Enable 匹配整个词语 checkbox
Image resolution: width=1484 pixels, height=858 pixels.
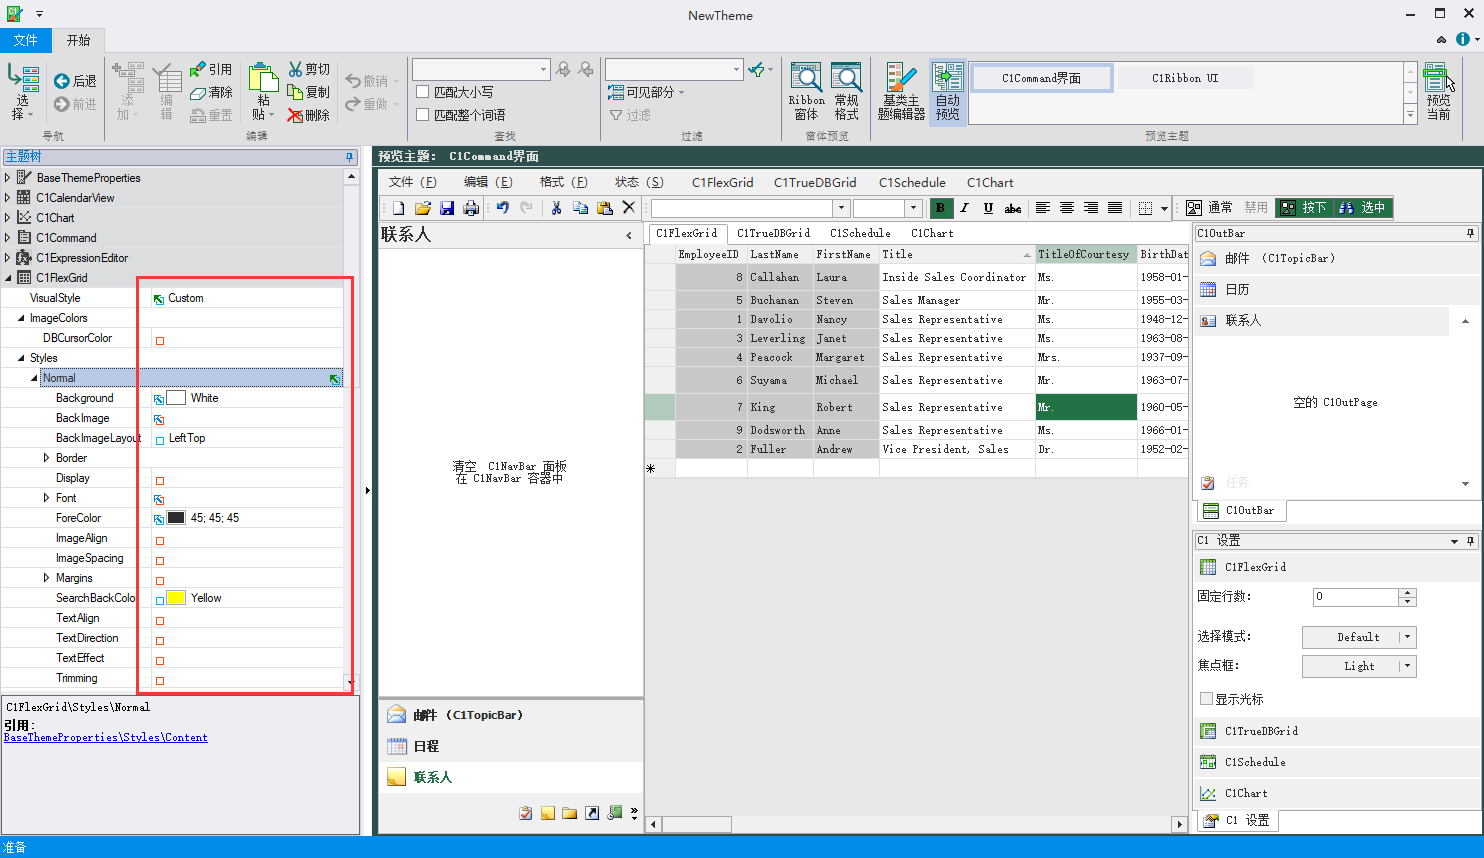(x=422, y=115)
